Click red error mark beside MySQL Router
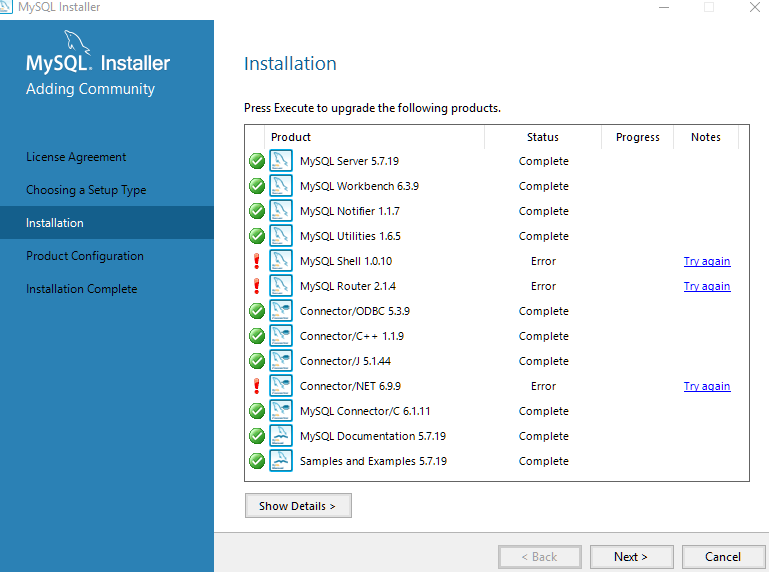 [256, 286]
